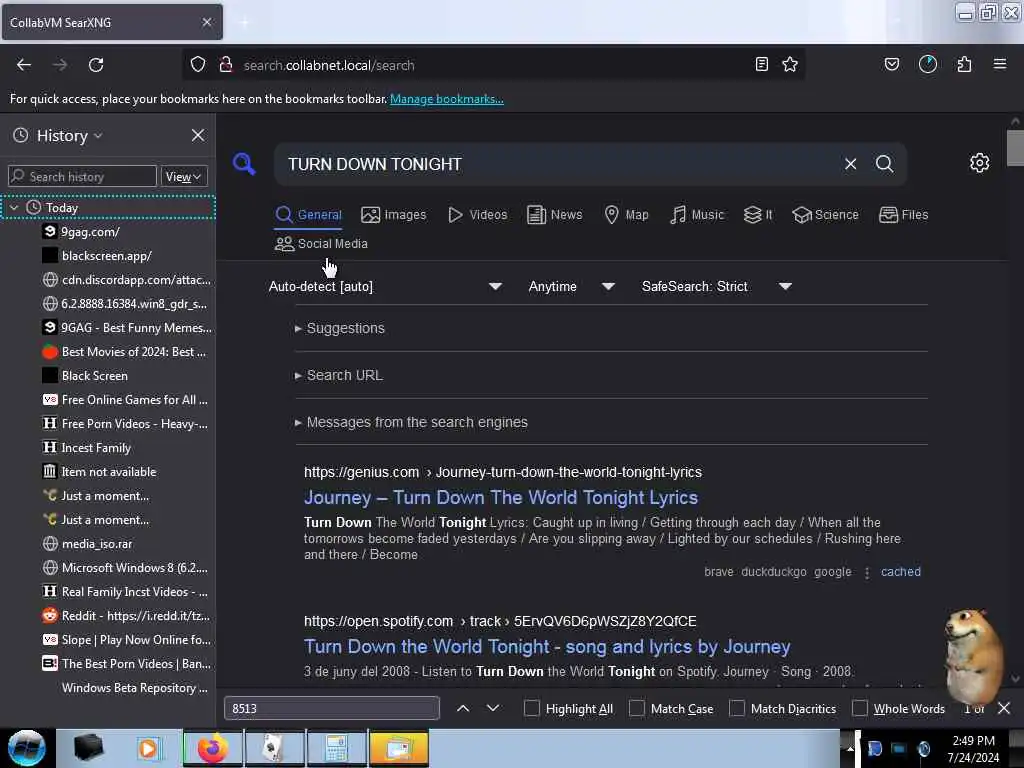The height and width of the screenshot is (768, 1024).
Task: Open the extensions puzzle icon
Action: coord(964,65)
